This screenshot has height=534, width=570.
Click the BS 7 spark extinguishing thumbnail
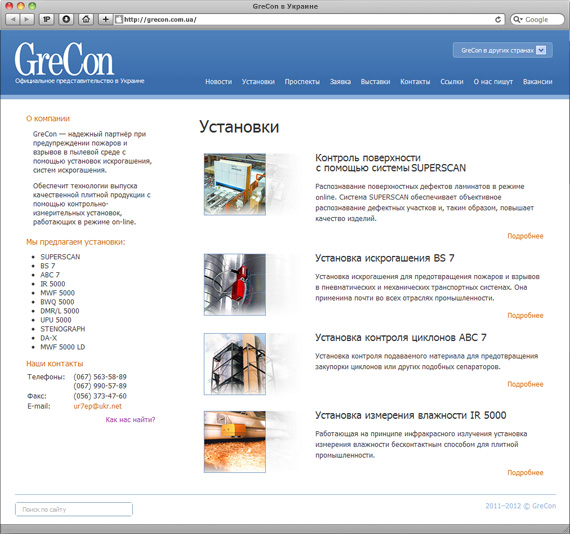[235, 285]
